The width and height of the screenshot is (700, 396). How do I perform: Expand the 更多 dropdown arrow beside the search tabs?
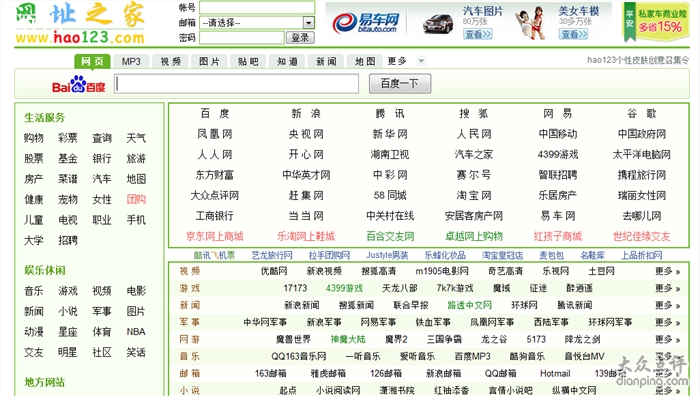[x=421, y=61]
